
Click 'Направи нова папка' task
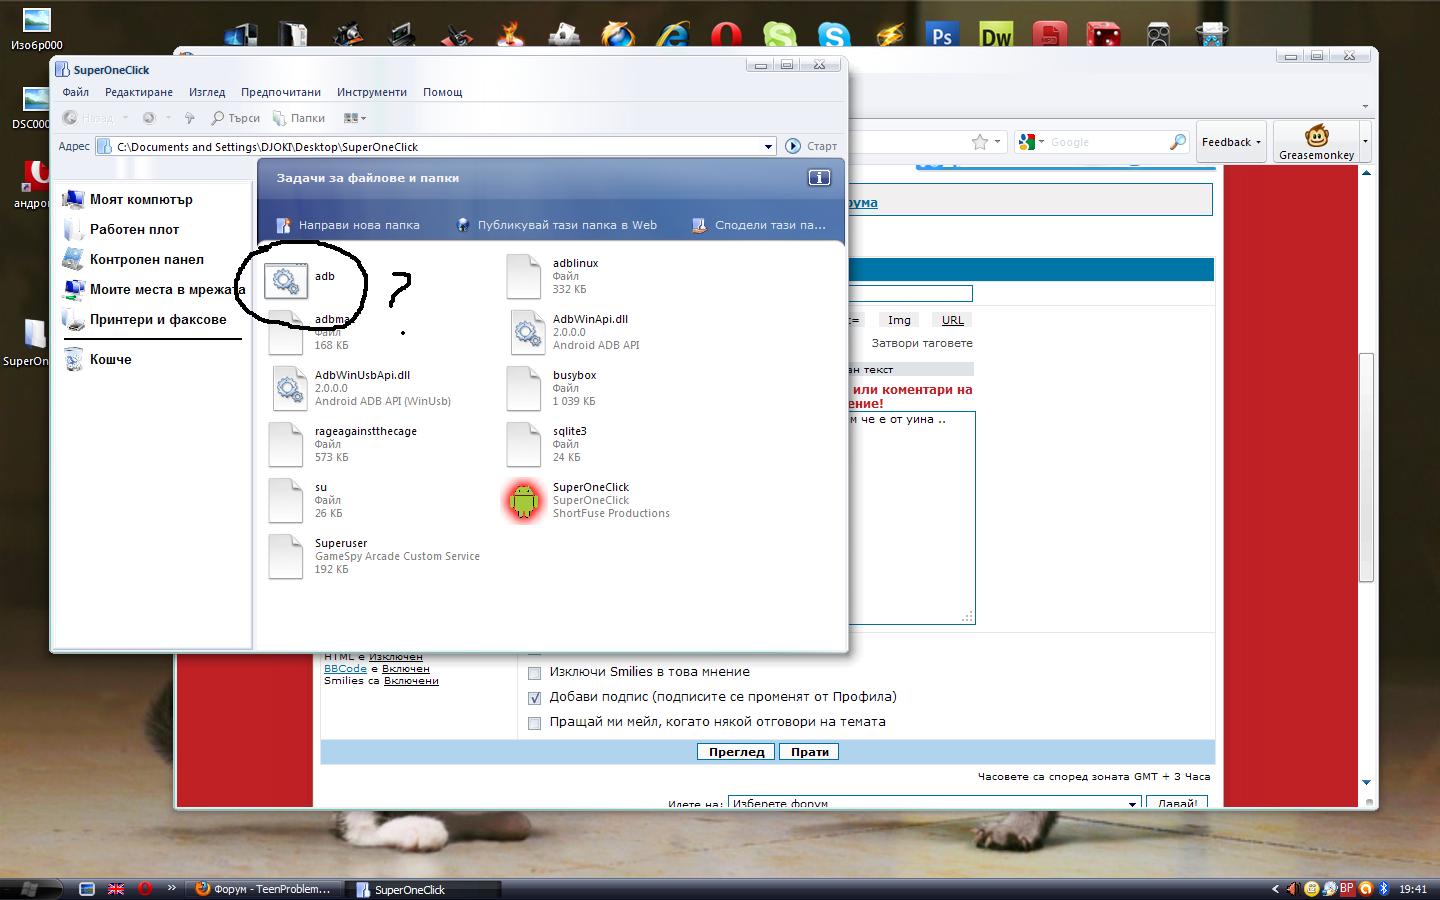coord(348,225)
